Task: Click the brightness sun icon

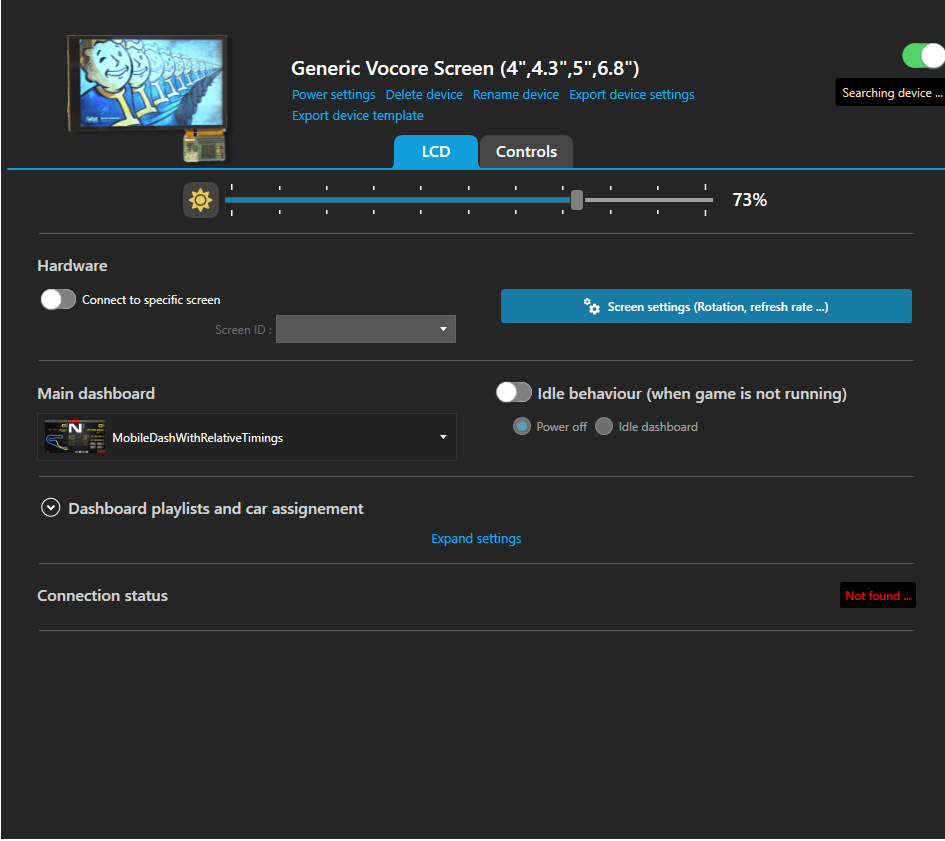Action: click(200, 200)
